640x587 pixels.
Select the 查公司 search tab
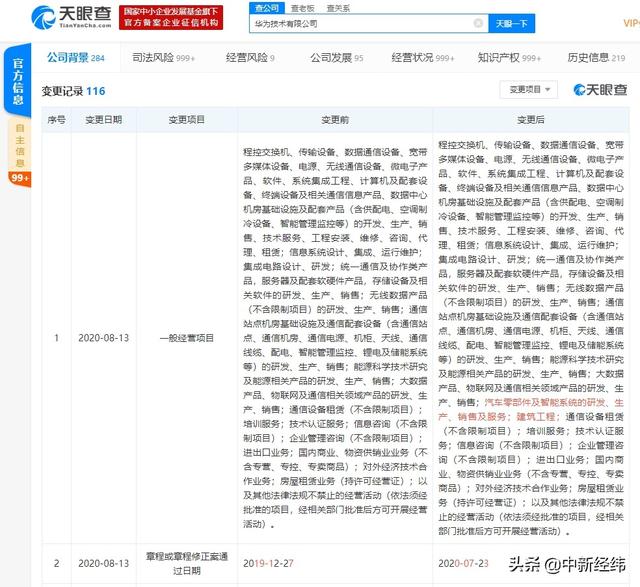click(267, 8)
